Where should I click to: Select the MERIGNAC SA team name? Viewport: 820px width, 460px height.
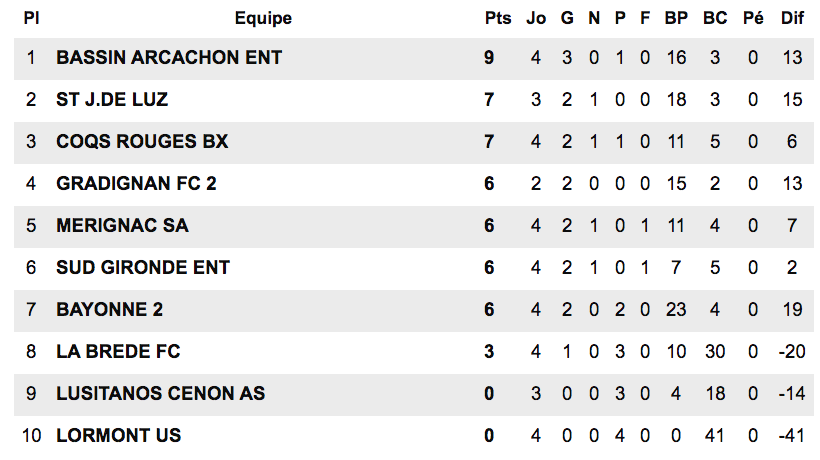(x=122, y=225)
